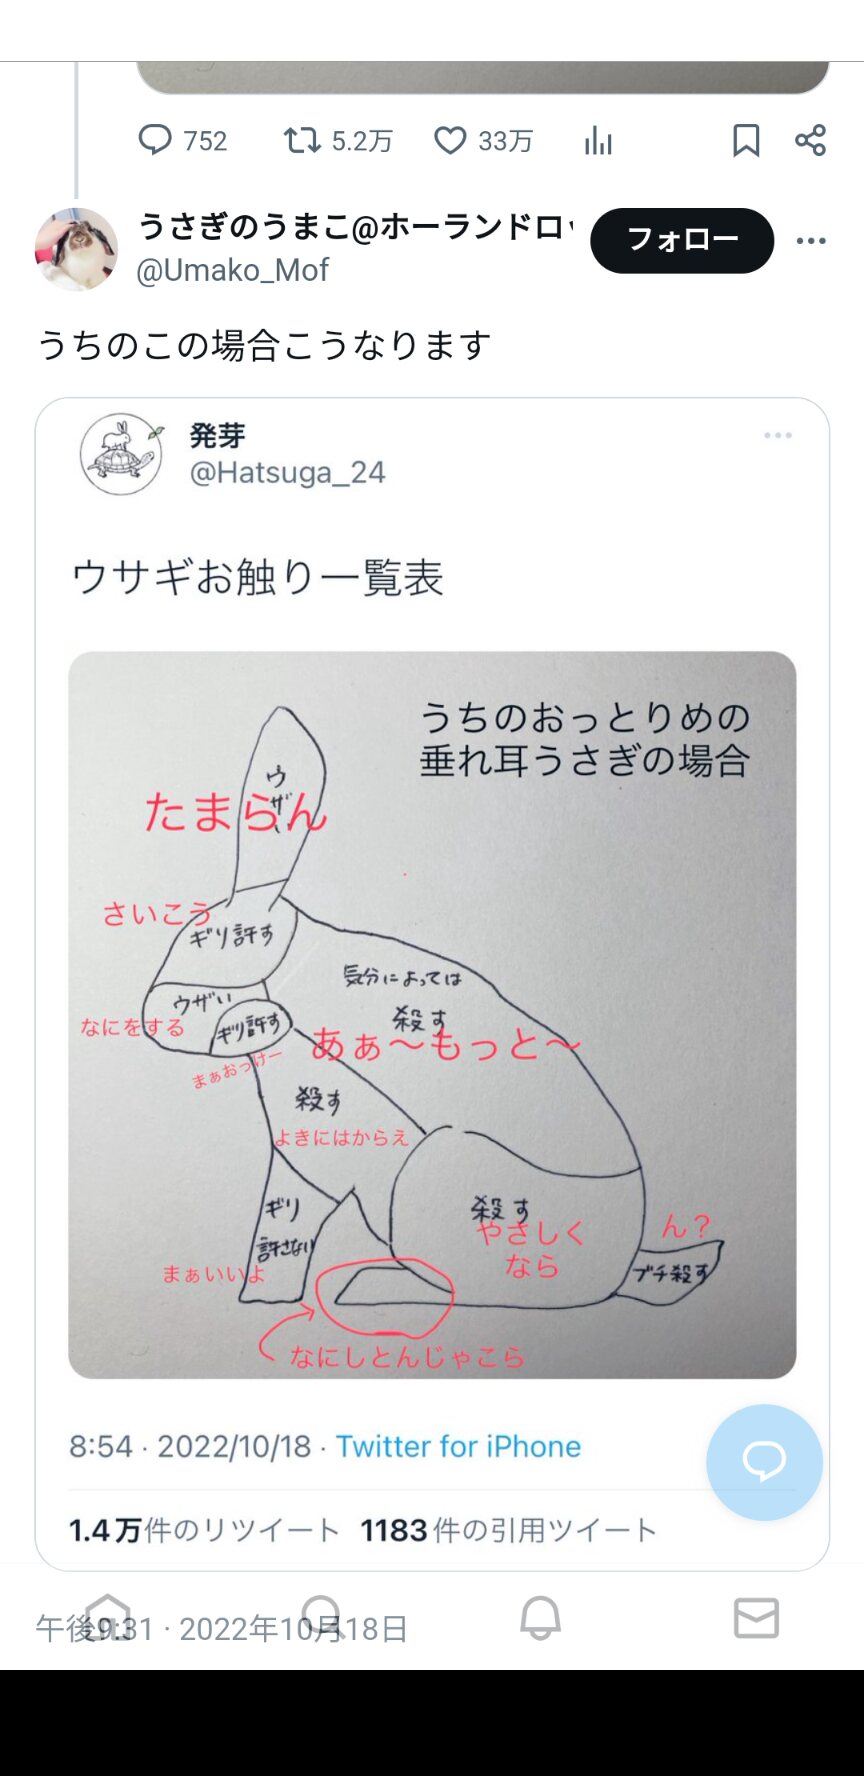Open うさぎのうまこ profile avatar

(x=76, y=249)
